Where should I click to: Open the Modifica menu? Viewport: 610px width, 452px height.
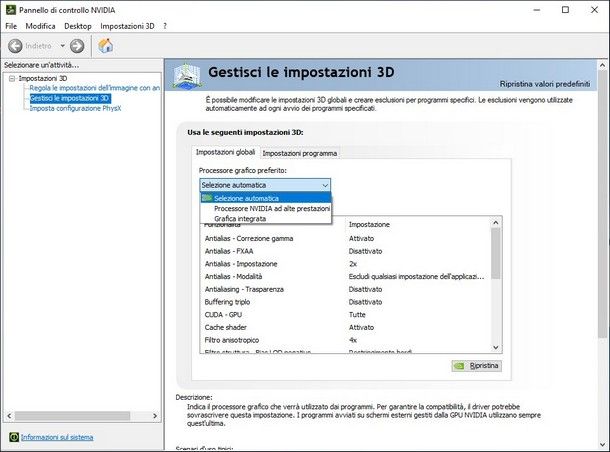tap(40, 26)
